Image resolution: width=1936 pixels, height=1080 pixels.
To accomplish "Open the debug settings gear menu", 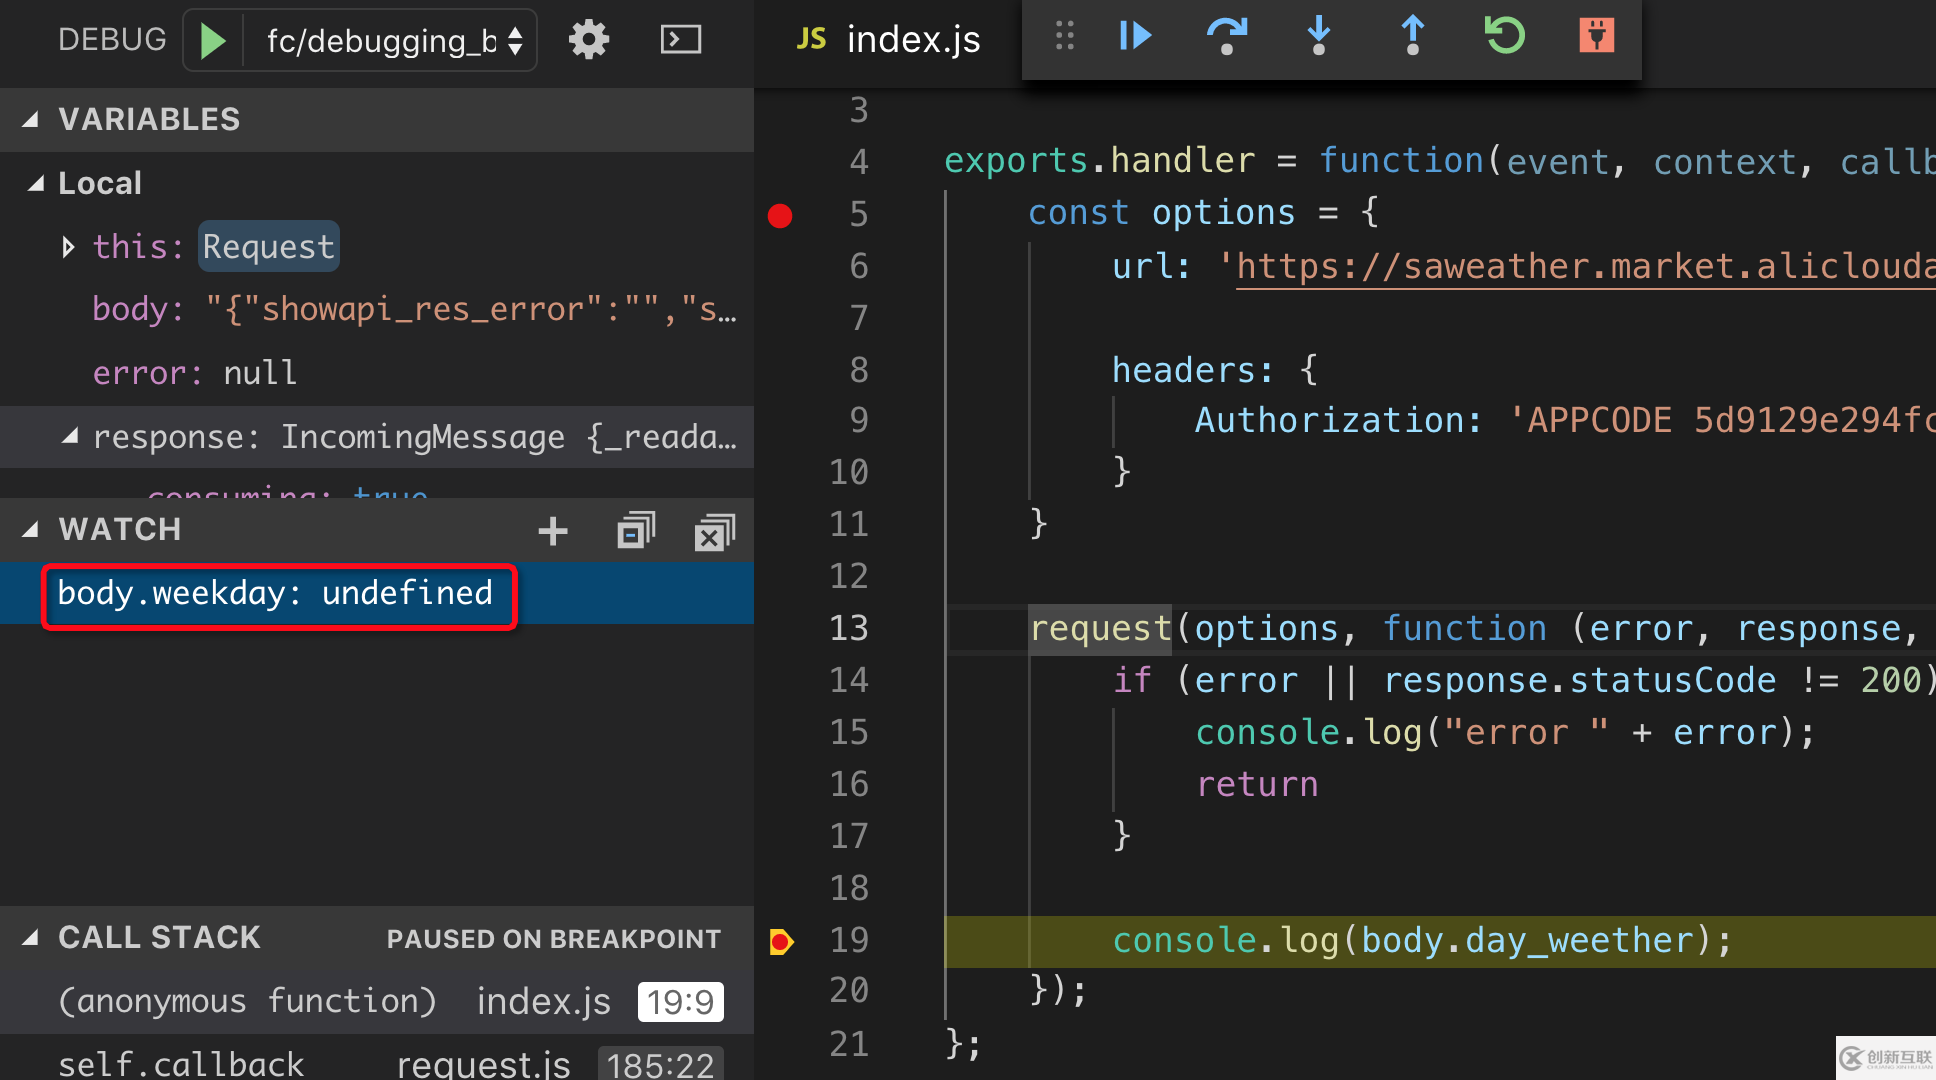I will tap(585, 36).
